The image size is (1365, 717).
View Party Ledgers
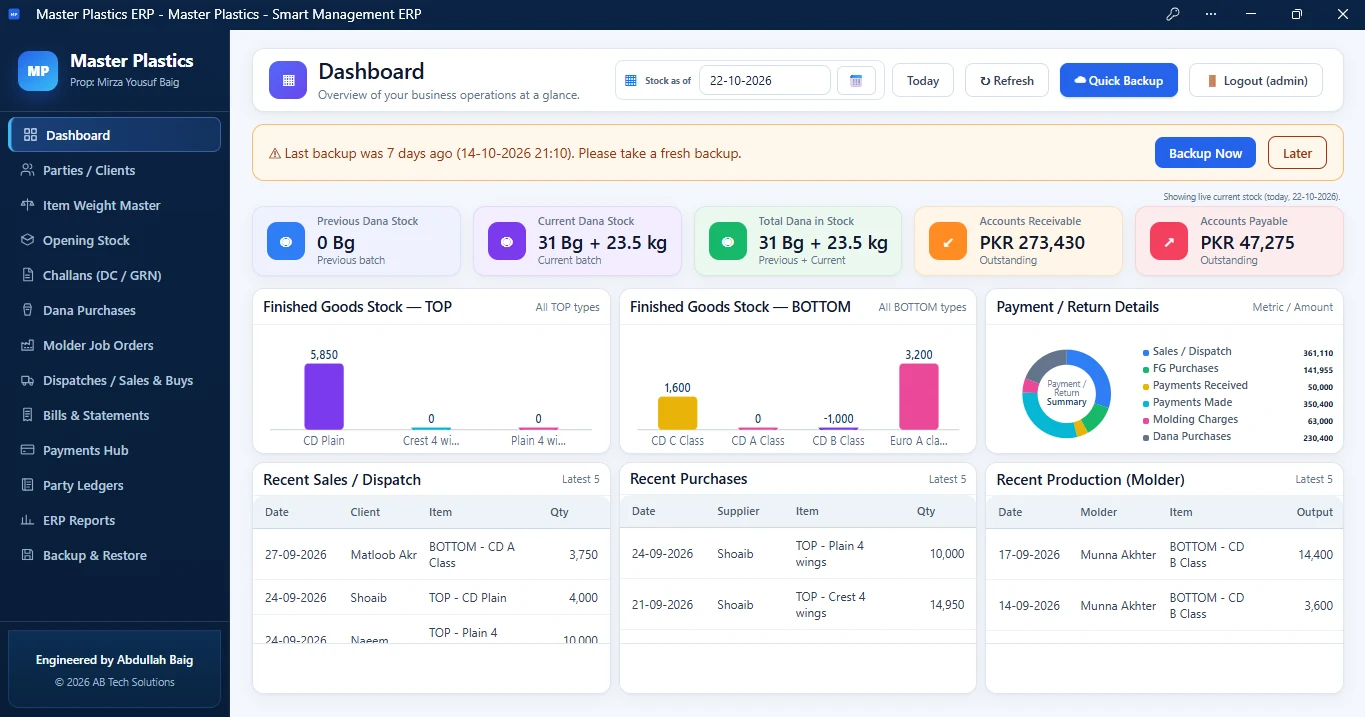point(114,485)
